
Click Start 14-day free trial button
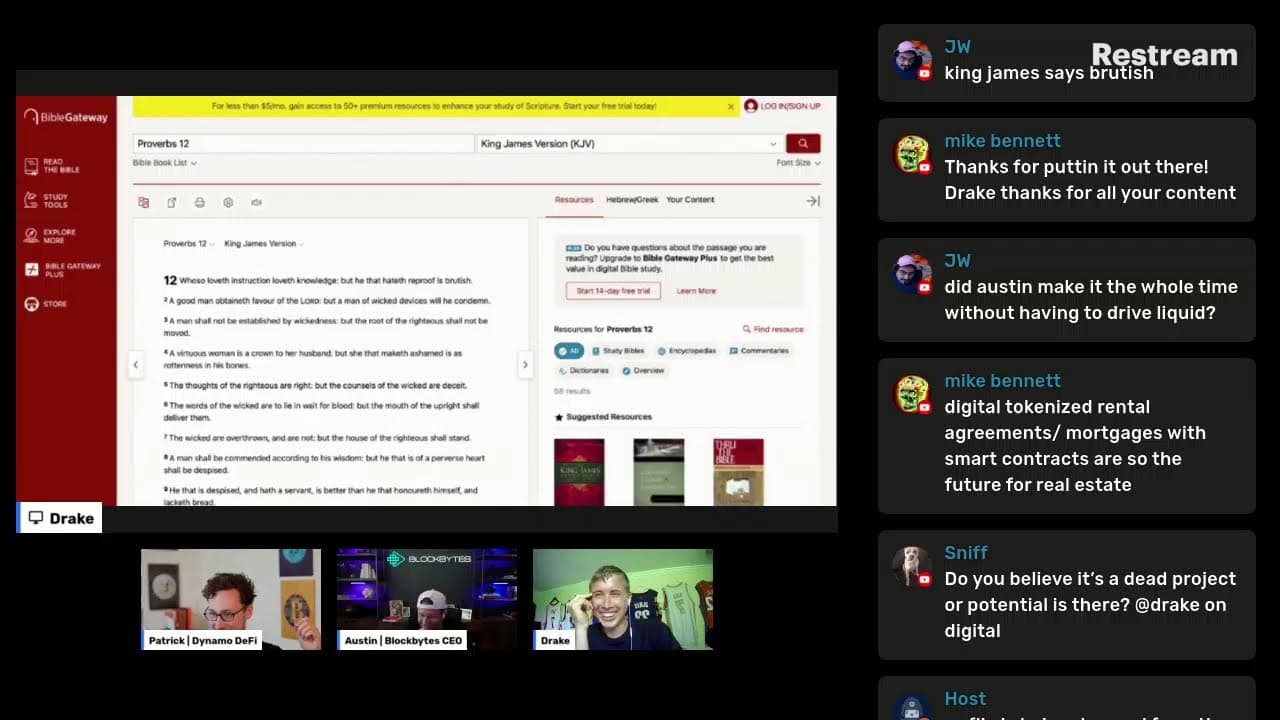(x=613, y=291)
